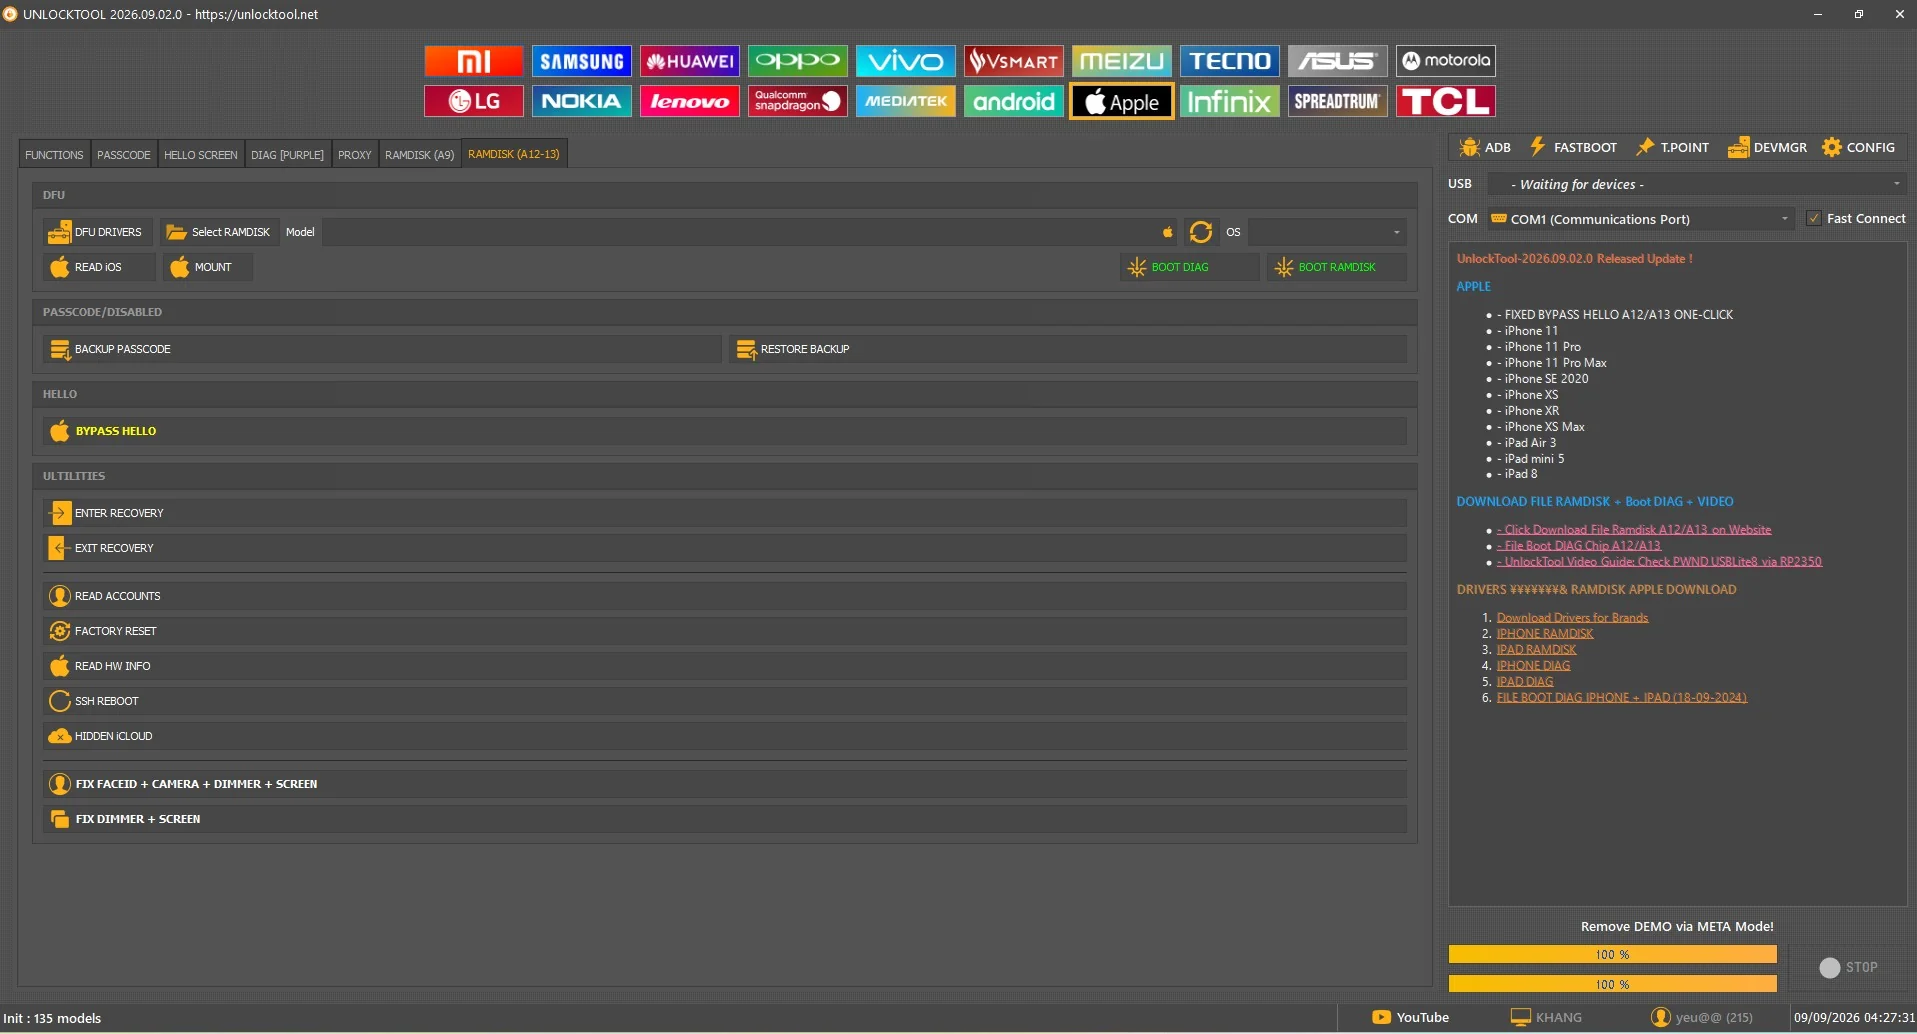Choose the Motorola brand logo
Screen dimensions: 1917x1034
[1445, 61]
